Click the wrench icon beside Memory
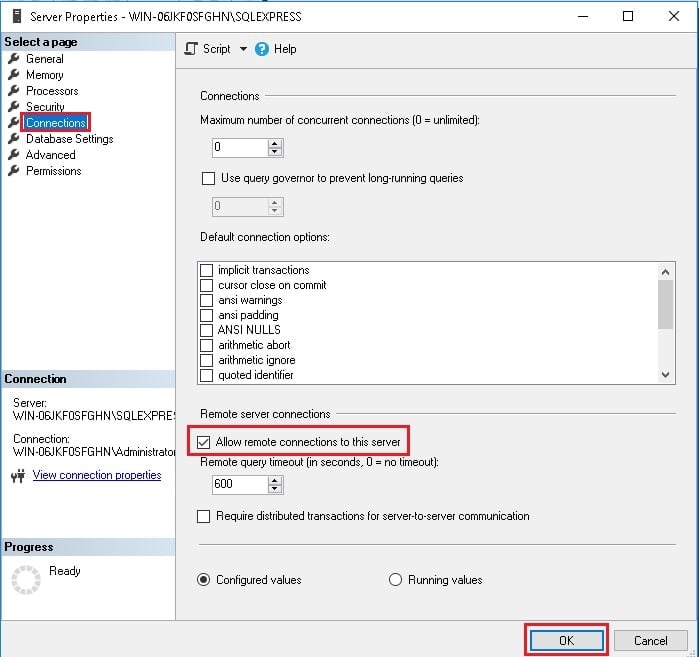Screen dimensions: 699x657 point(14,74)
